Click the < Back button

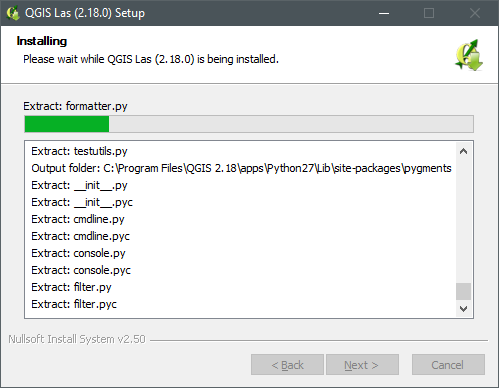tap(287, 365)
